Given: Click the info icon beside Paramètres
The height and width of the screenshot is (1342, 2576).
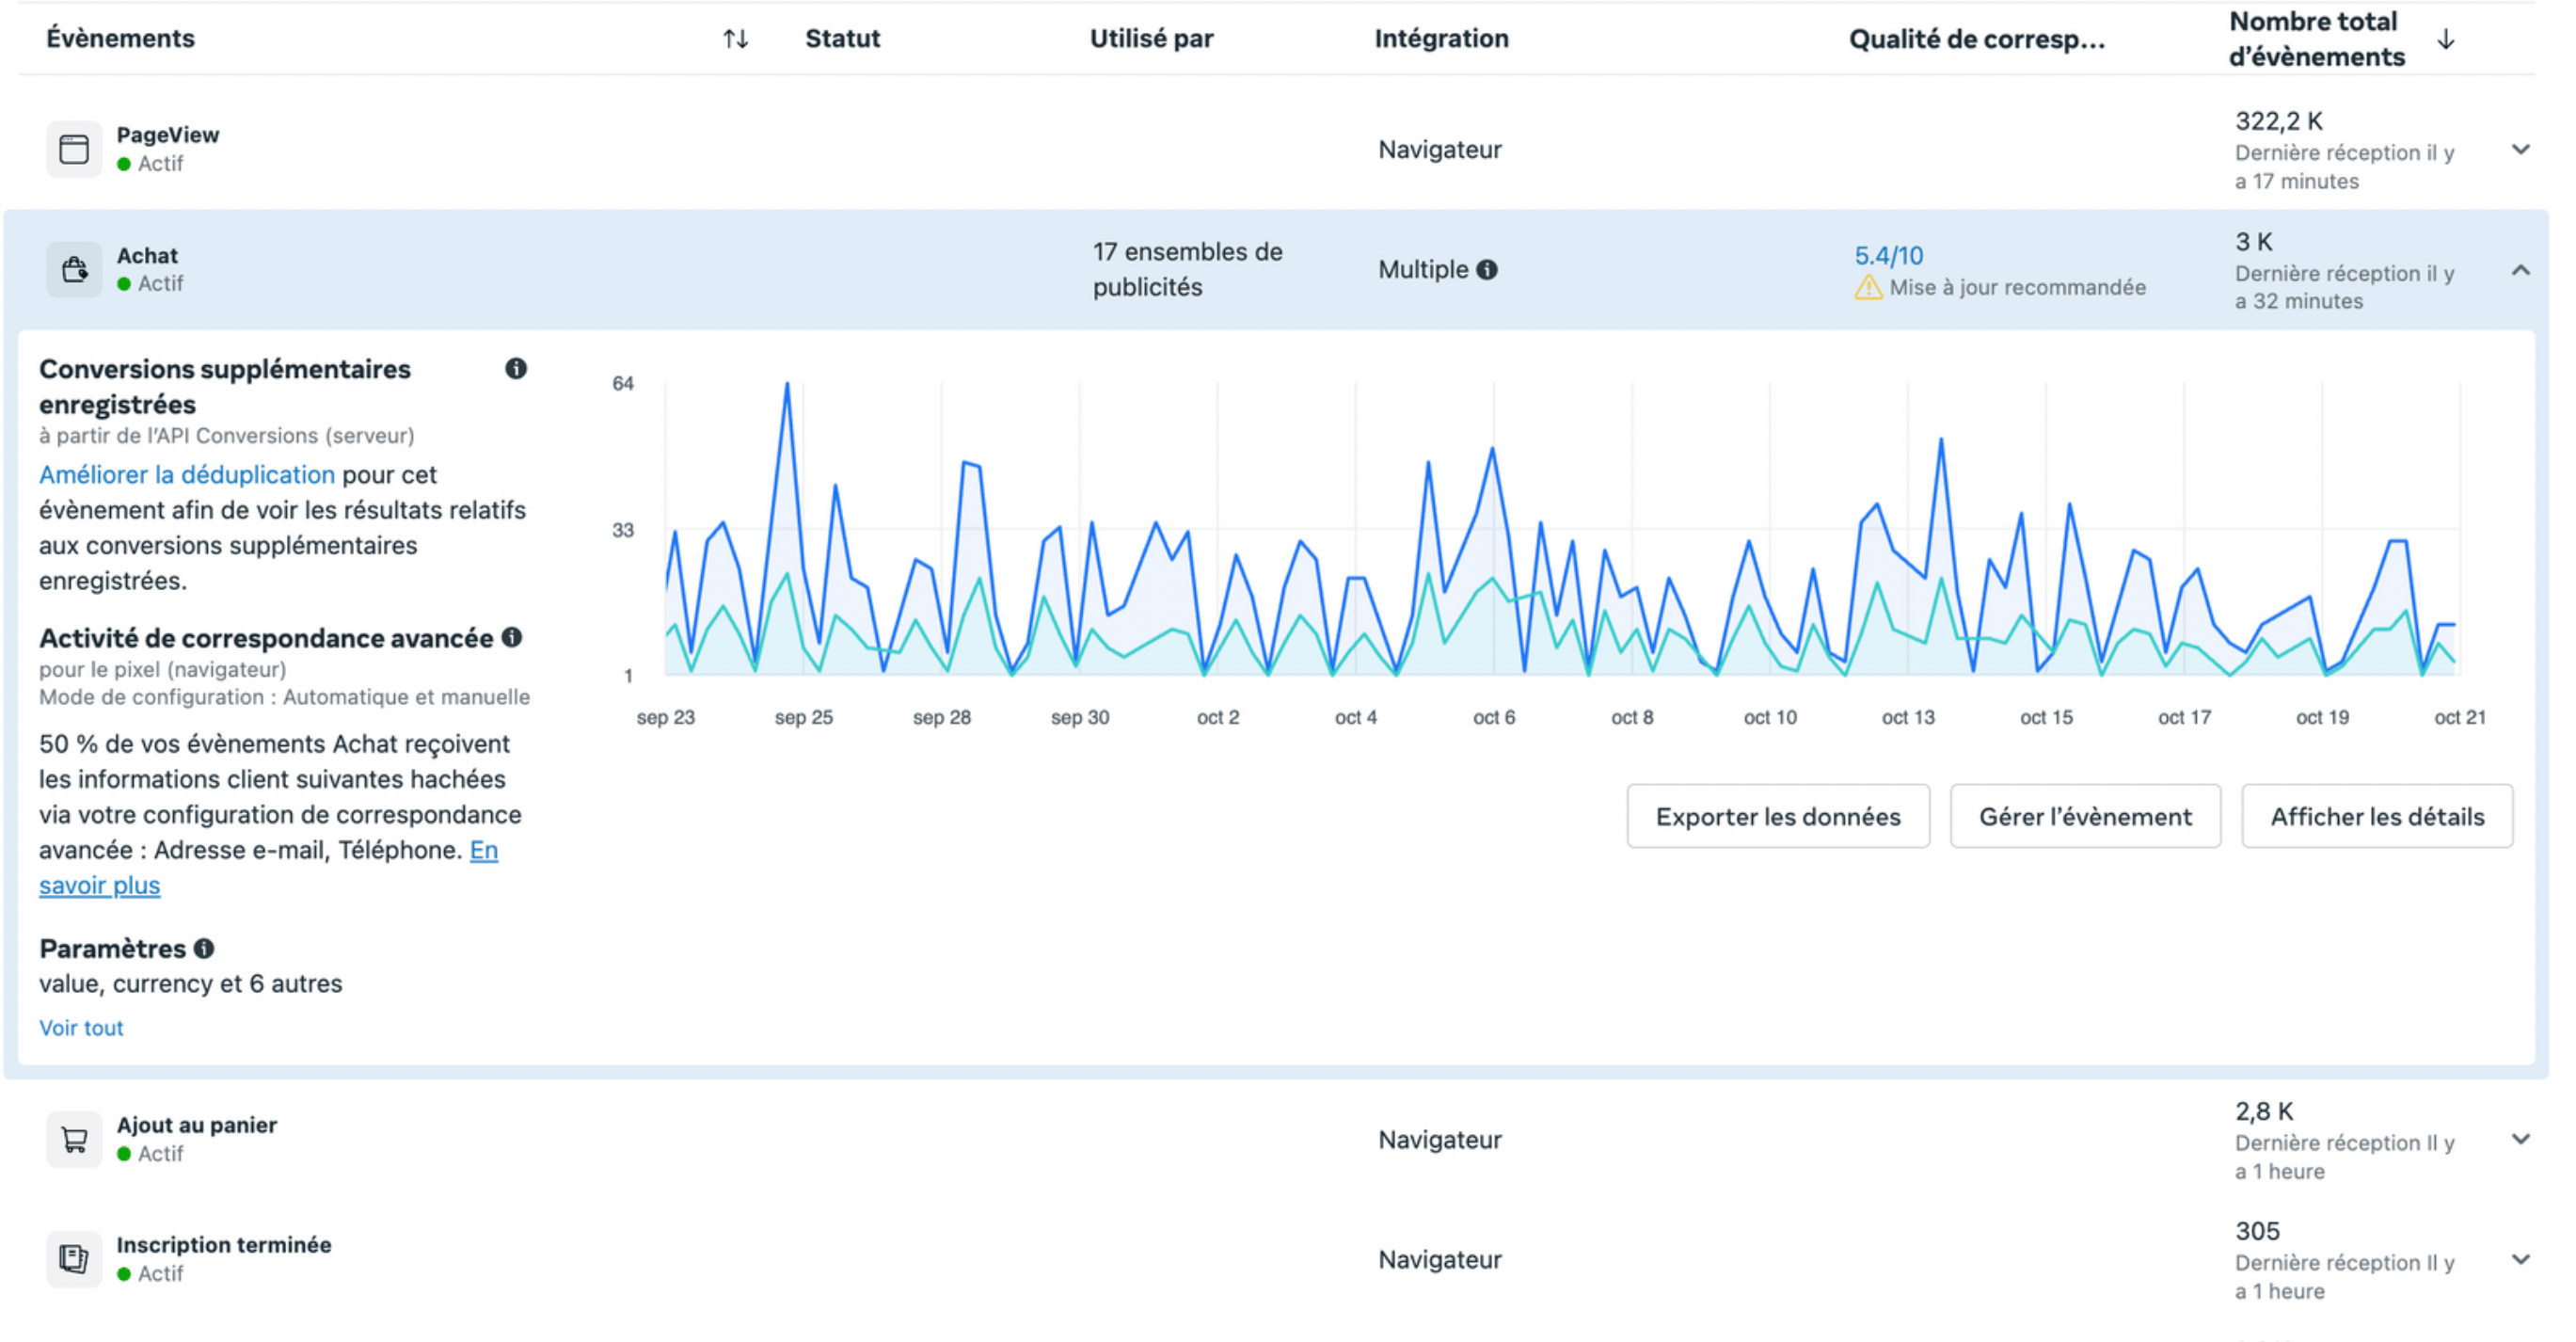Looking at the screenshot, I should point(204,948).
